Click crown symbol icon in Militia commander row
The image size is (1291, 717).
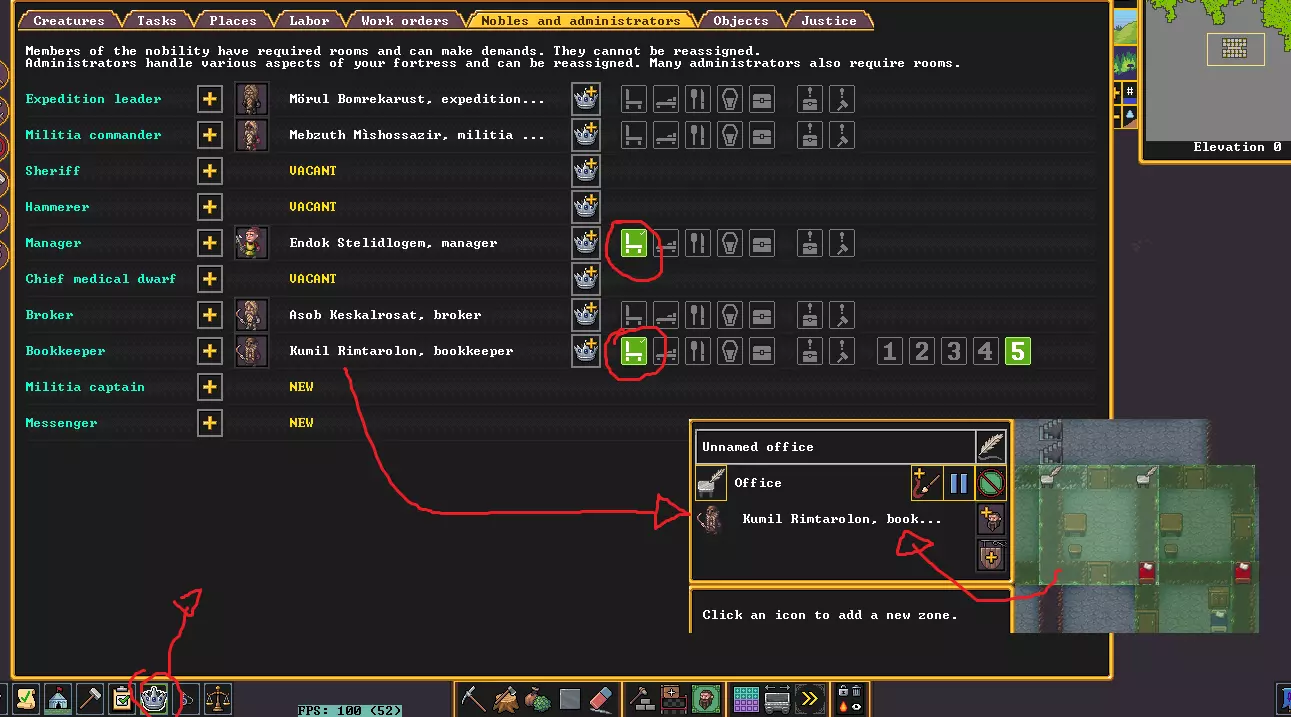click(586, 135)
